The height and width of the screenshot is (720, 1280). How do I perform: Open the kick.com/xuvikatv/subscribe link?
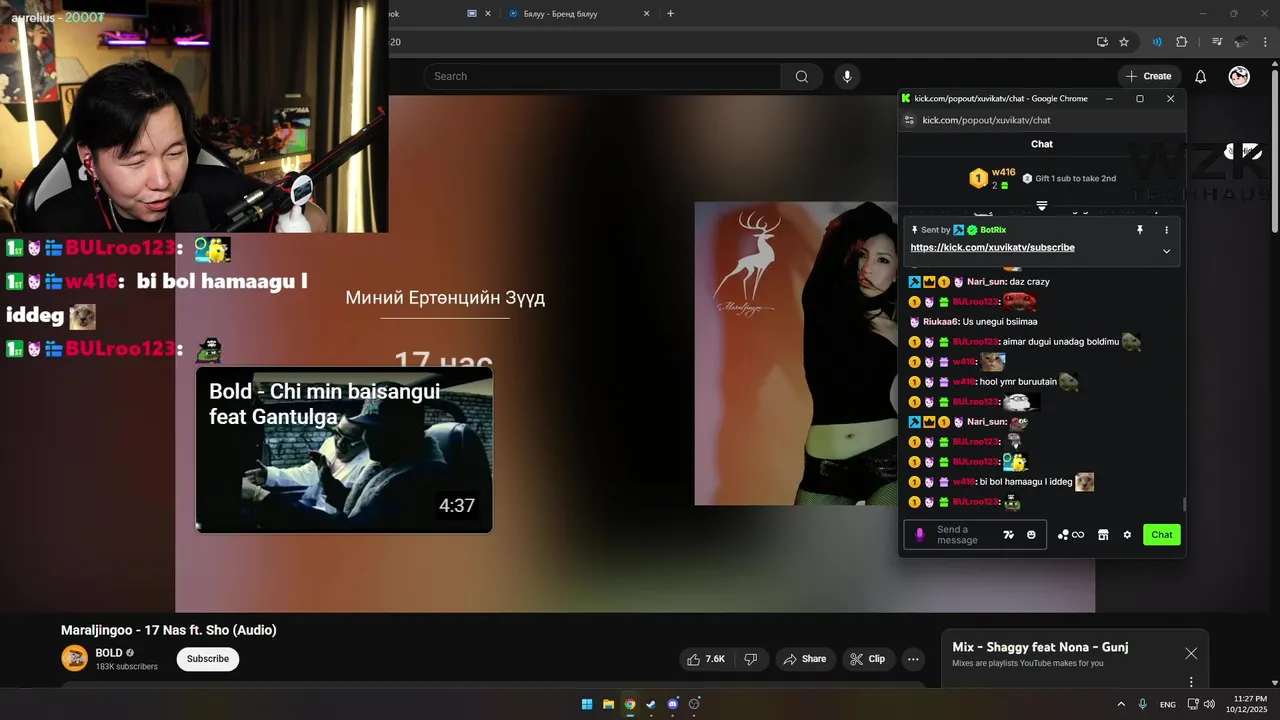[992, 247]
